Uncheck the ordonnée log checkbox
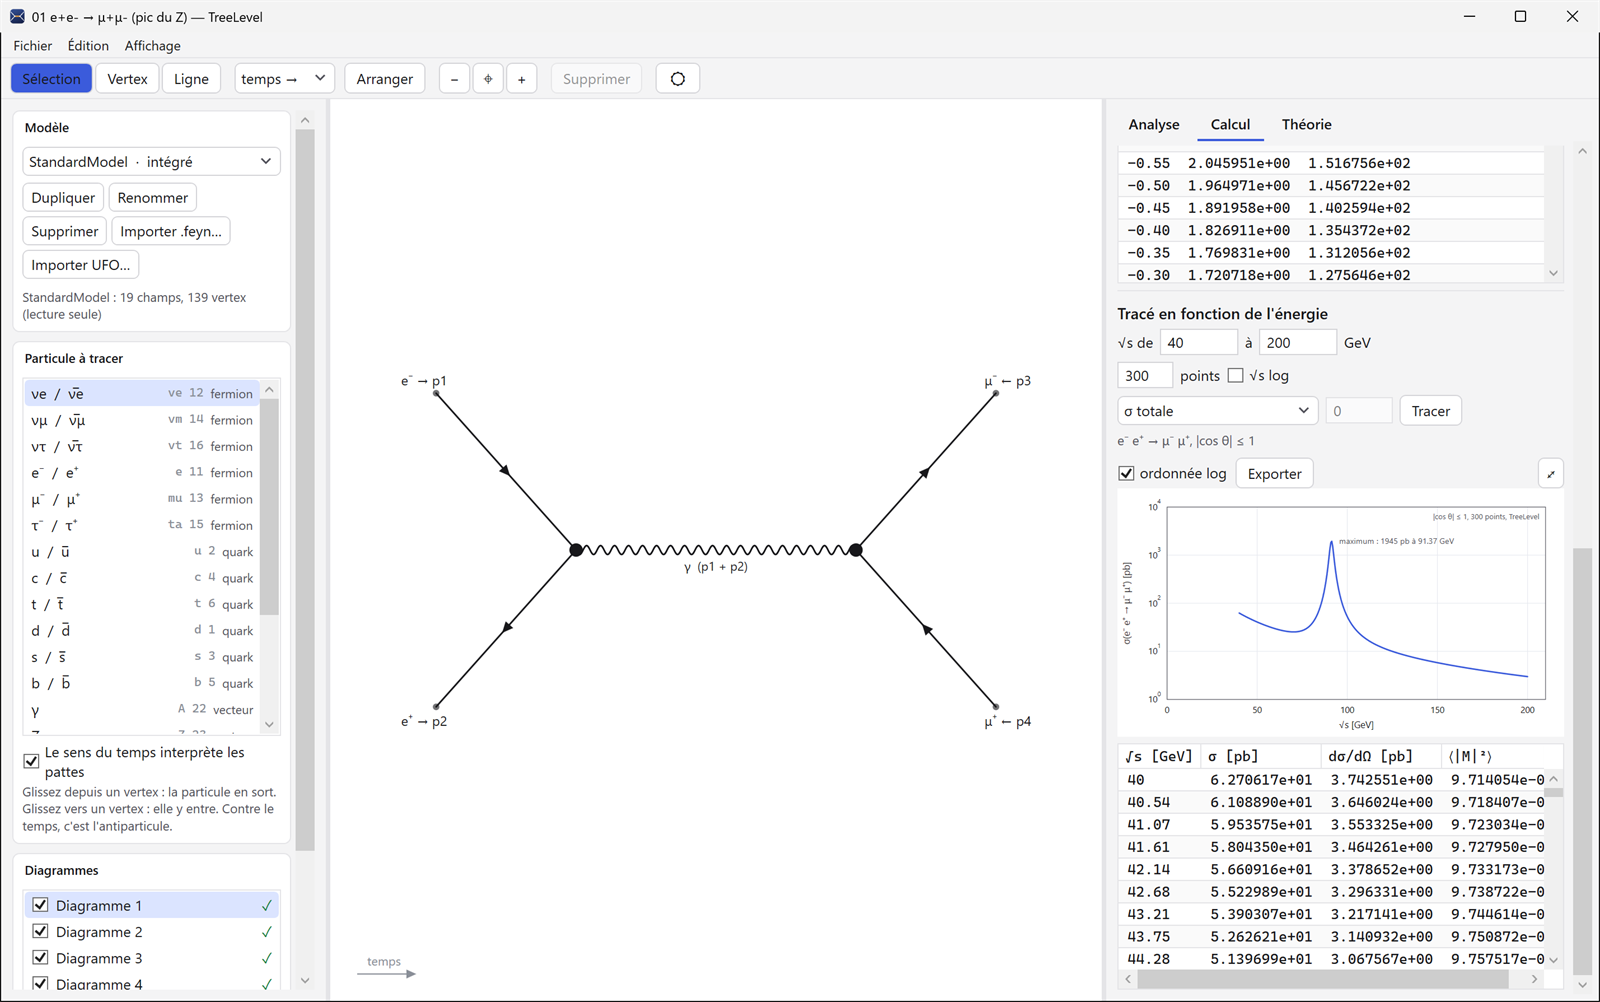This screenshot has width=1600, height=1002. click(1126, 473)
